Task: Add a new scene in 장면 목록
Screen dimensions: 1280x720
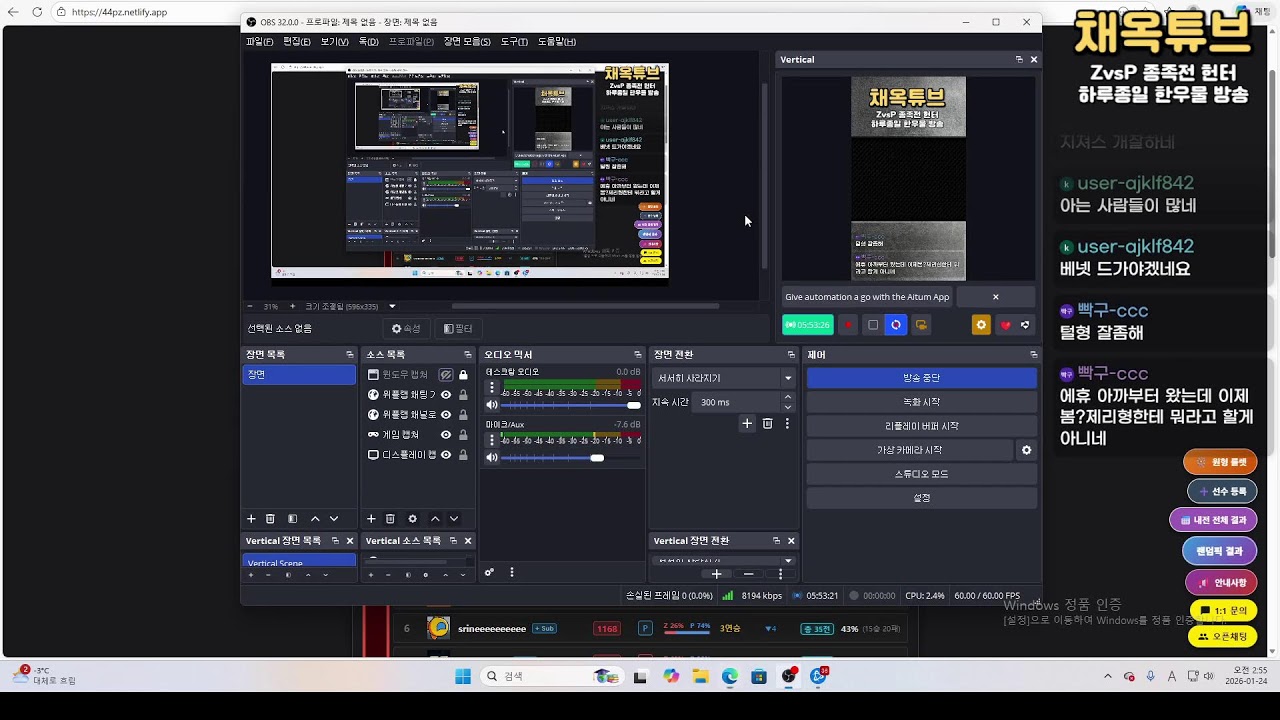Action: pyautogui.click(x=251, y=519)
